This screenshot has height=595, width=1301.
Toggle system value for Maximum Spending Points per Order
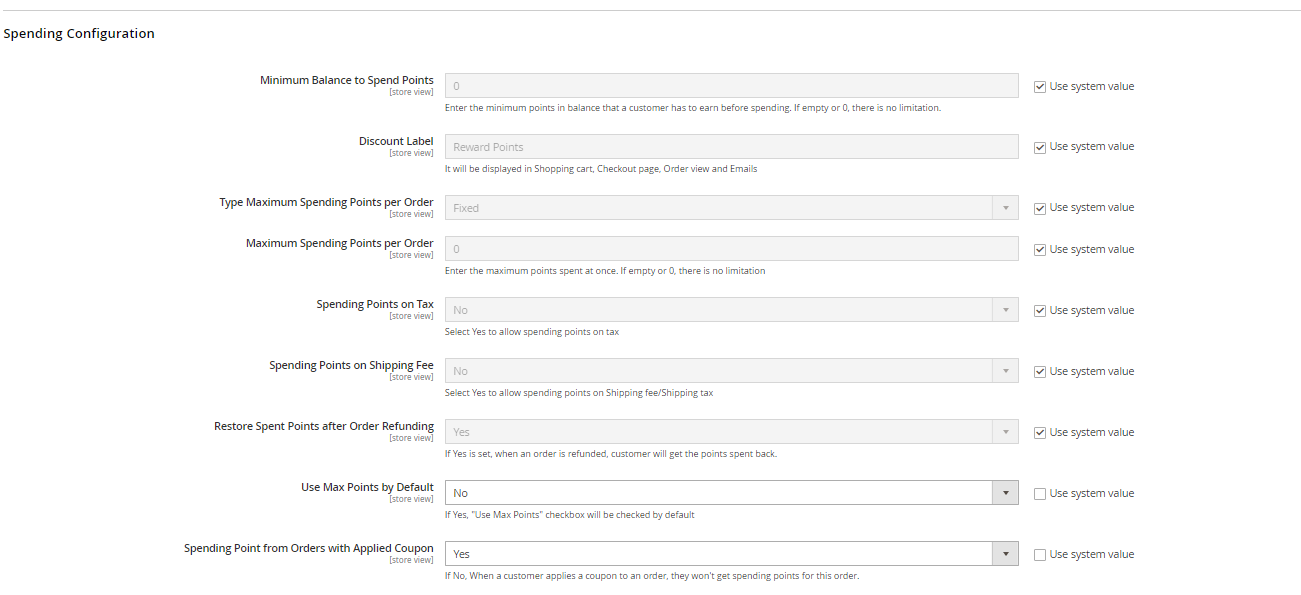1040,250
